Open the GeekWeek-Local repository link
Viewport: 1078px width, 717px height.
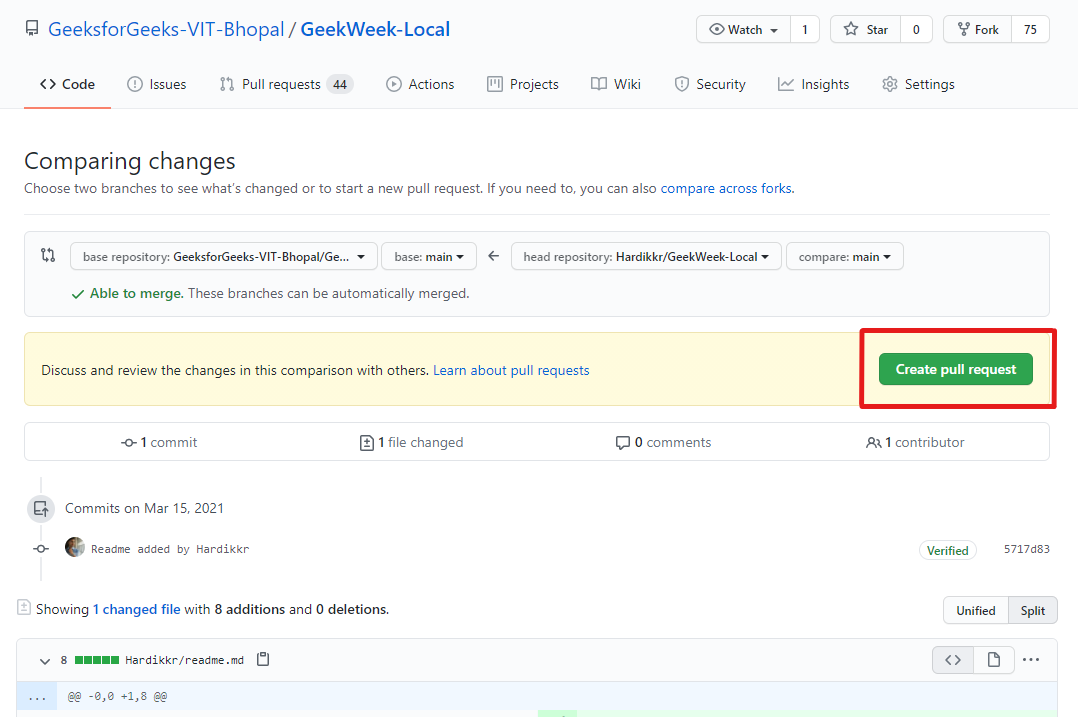pos(375,29)
